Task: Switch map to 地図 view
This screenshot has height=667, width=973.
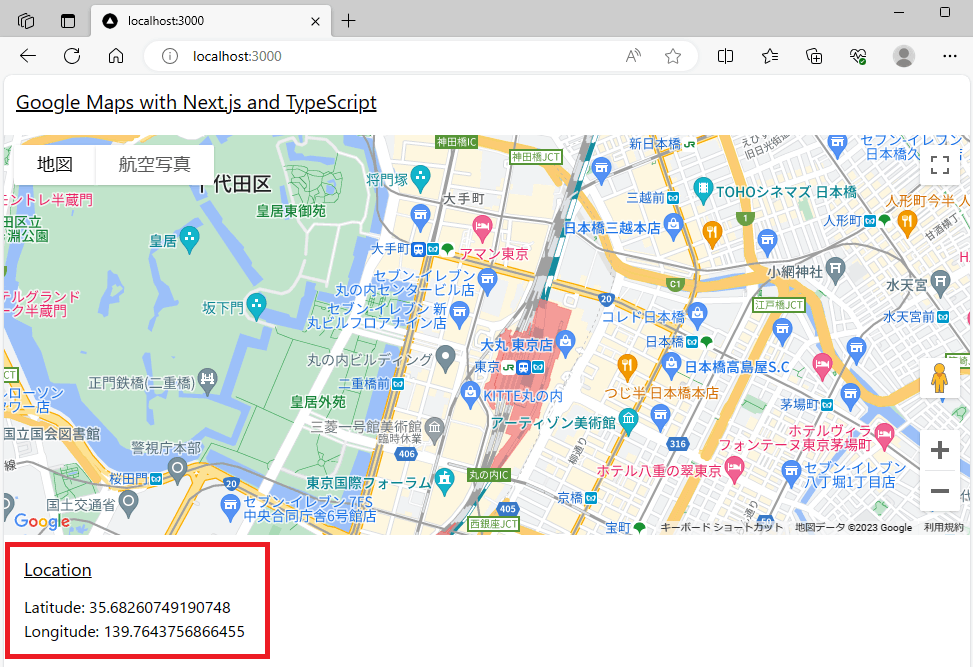Action: pos(55,164)
